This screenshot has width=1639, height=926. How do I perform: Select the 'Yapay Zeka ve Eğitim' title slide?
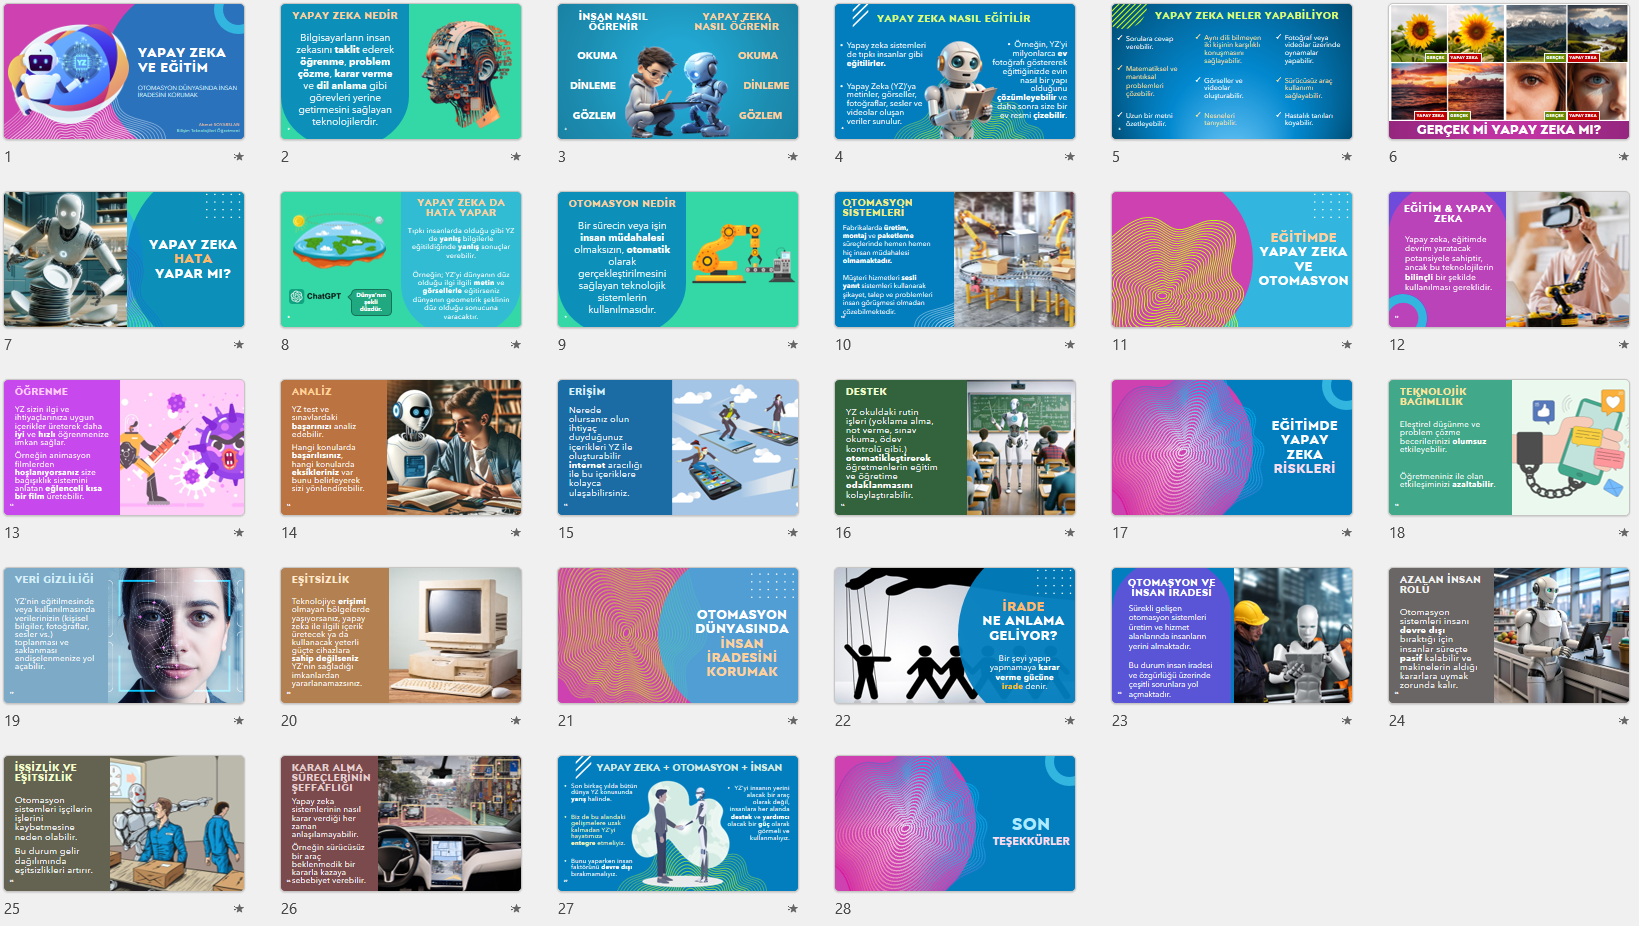click(124, 72)
